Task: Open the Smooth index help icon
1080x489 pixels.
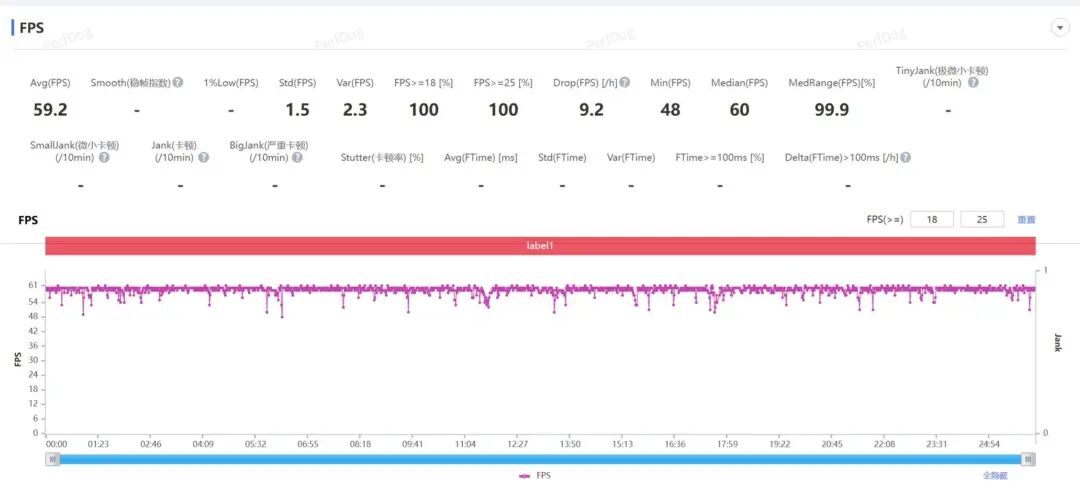Action: point(178,83)
